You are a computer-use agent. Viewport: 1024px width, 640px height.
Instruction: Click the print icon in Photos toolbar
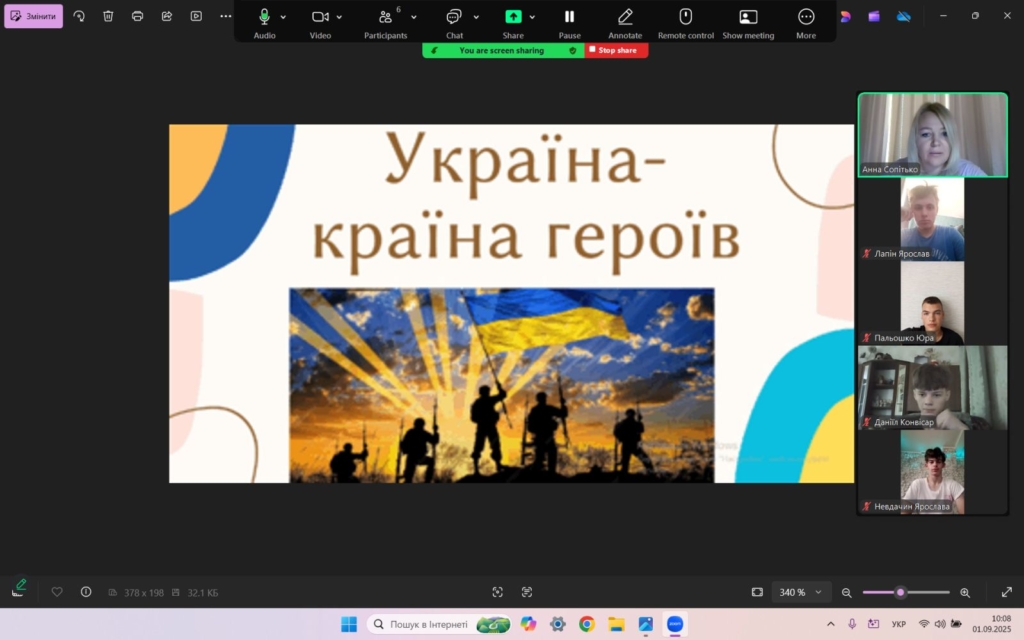point(137,16)
